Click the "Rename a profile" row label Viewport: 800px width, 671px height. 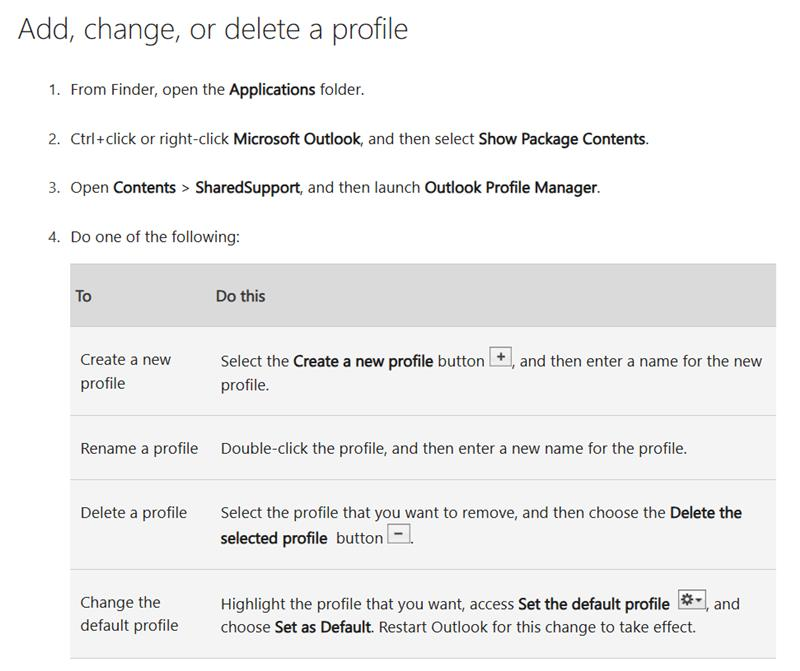139,448
